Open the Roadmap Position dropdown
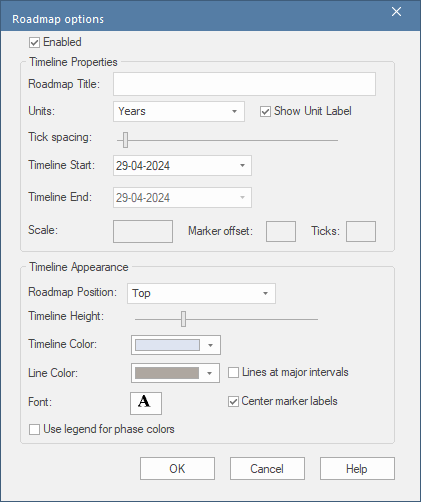This screenshot has width=421, height=502. [201, 293]
